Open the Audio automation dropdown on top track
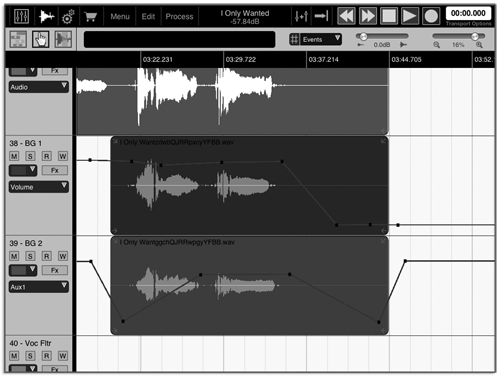Image resolution: width=500 pixels, height=377 pixels. pyautogui.click(x=39, y=87)
